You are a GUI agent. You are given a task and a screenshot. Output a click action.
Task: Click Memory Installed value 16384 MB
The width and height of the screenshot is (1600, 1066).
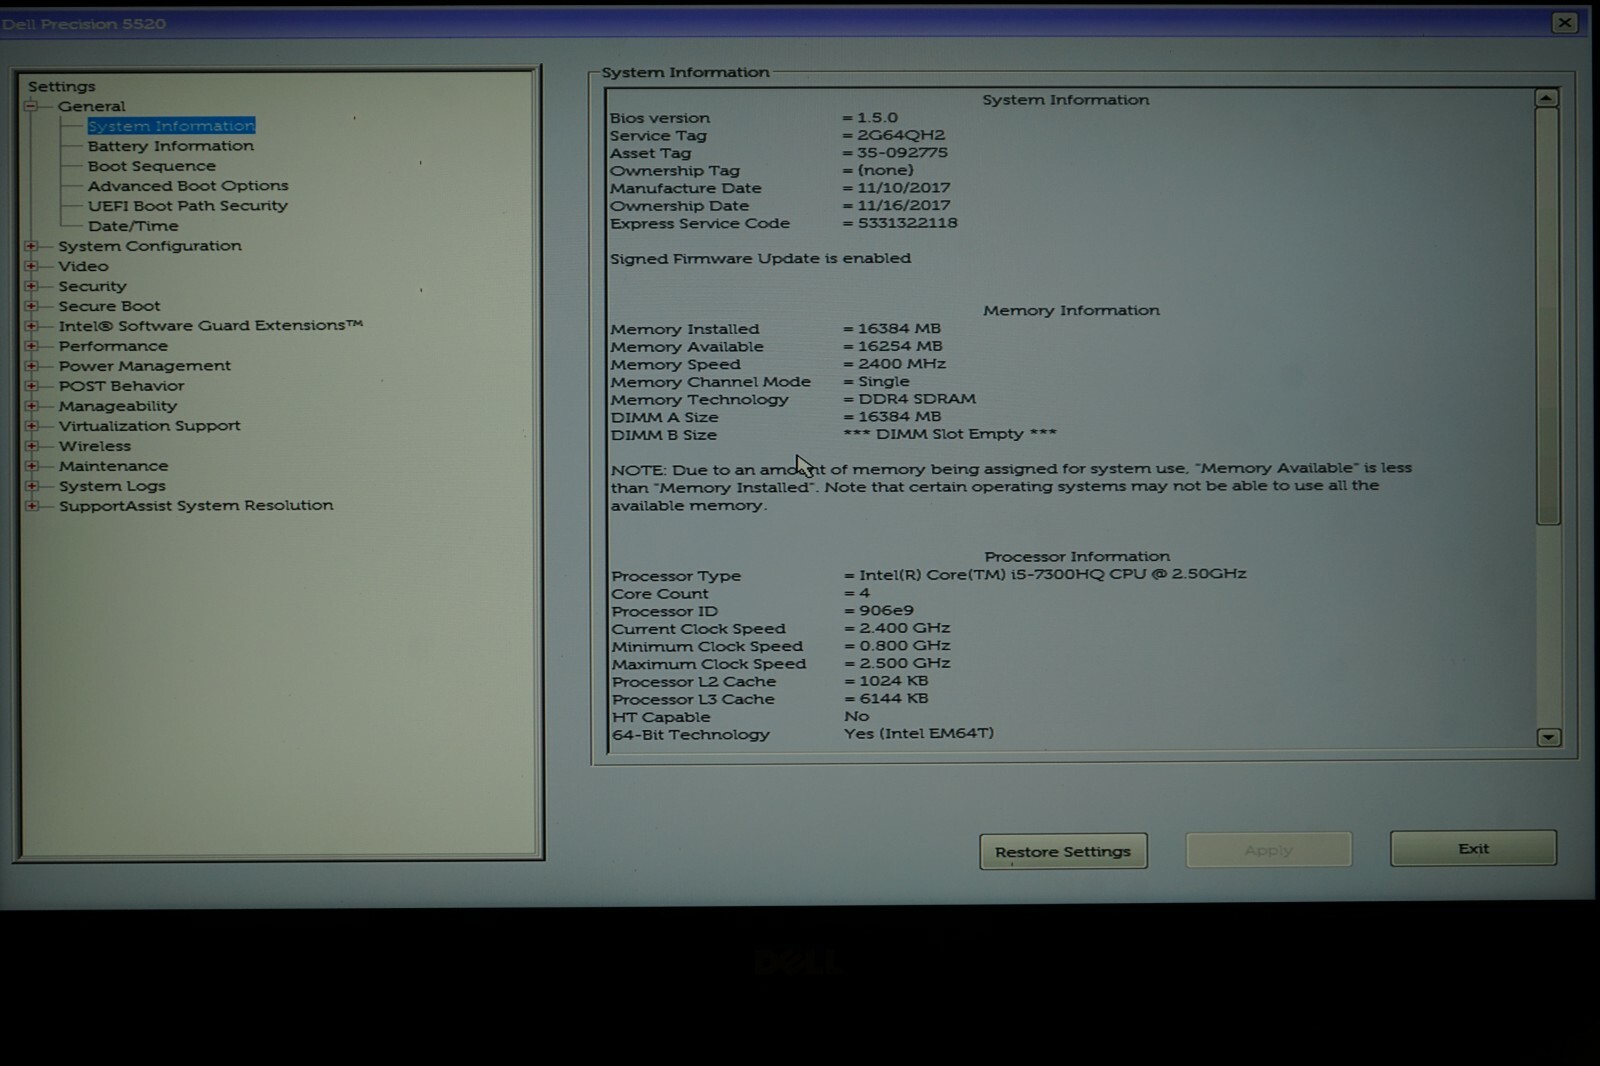coord(899,328)
